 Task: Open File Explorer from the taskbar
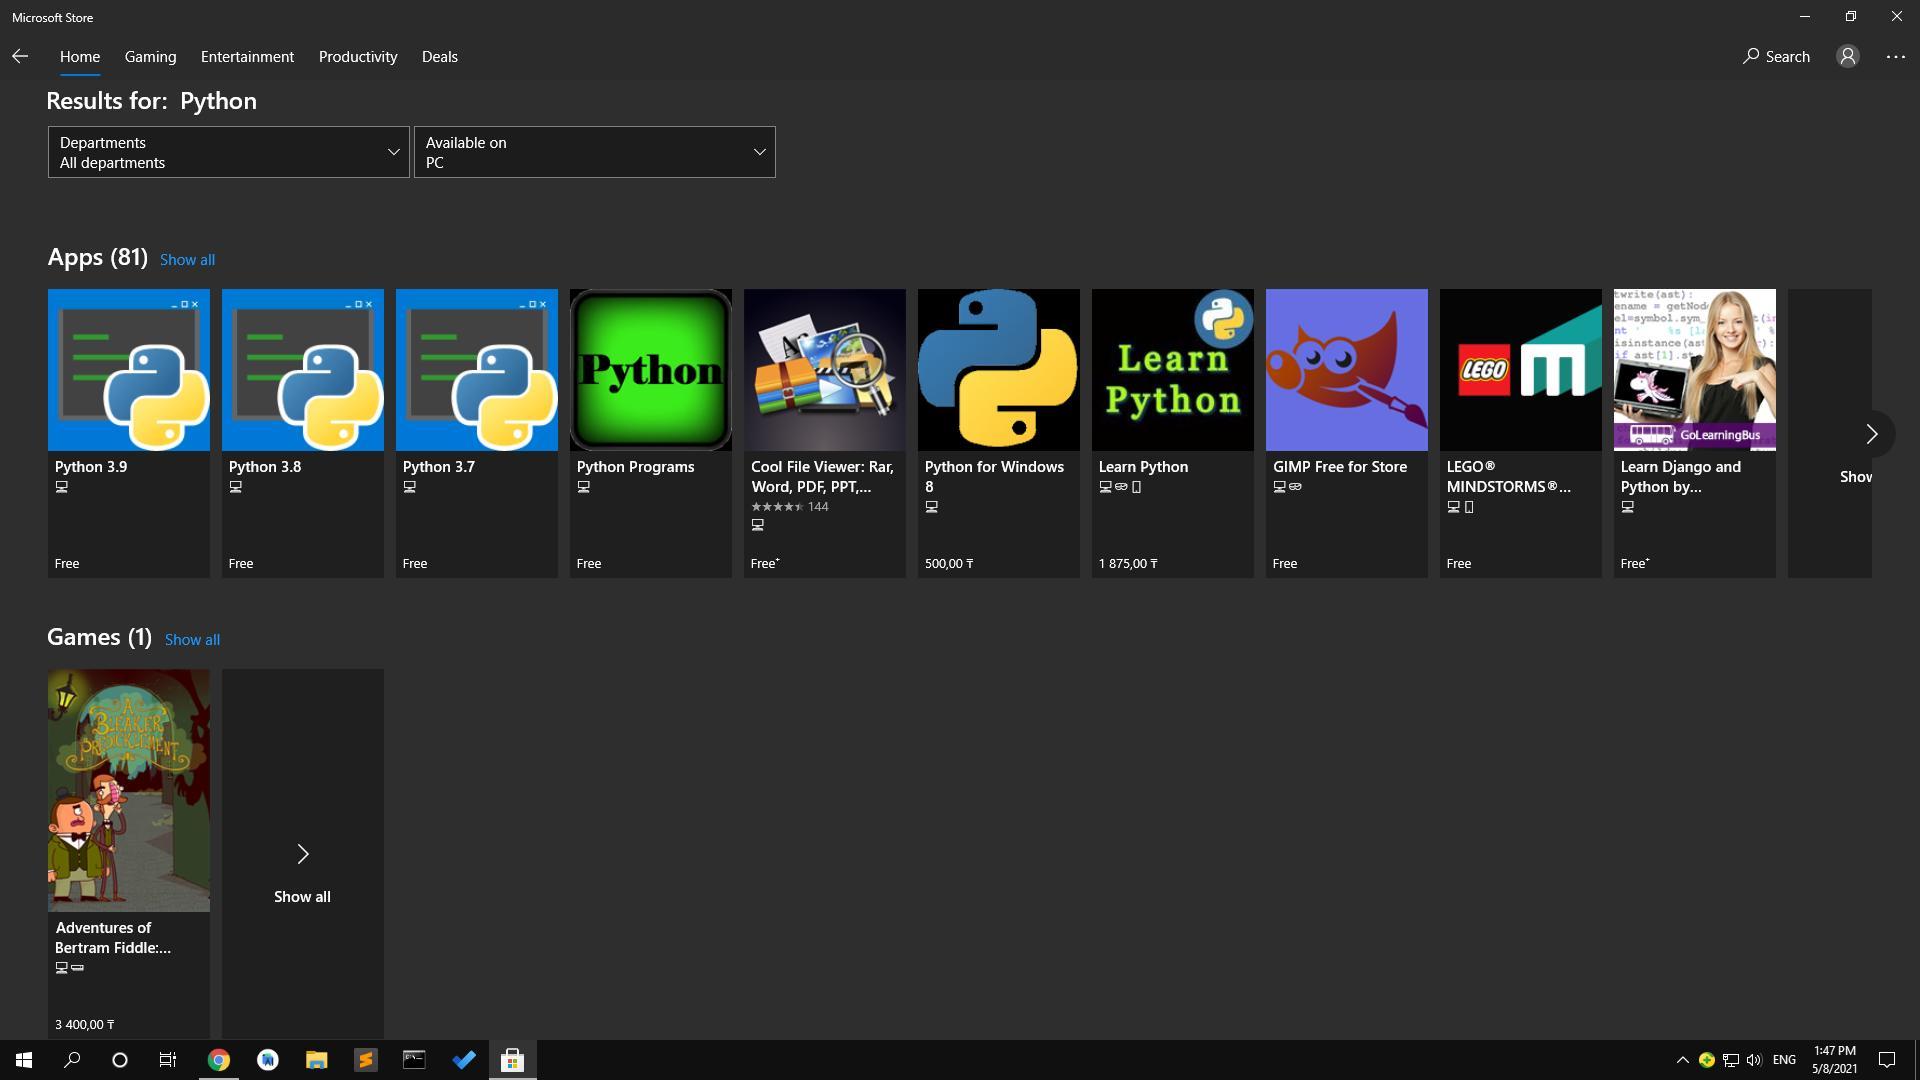coord(316,1060)
